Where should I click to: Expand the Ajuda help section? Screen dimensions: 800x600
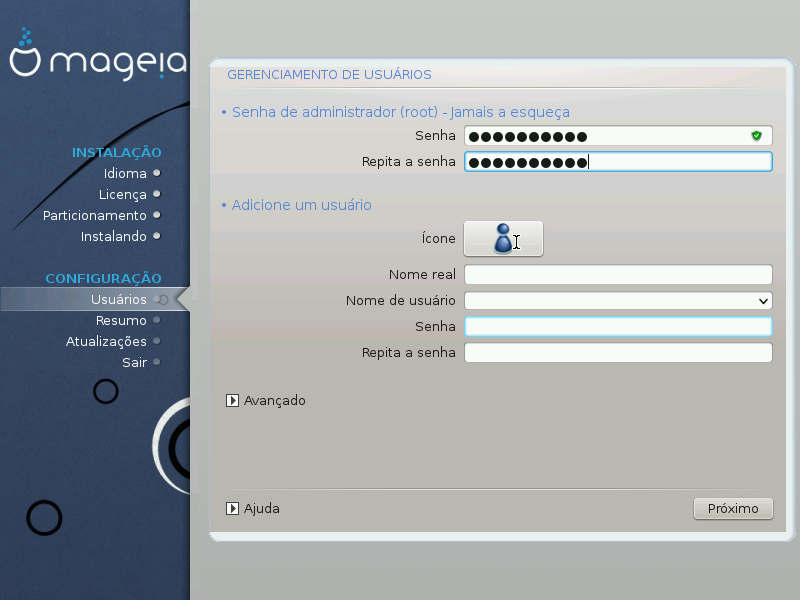253,509
